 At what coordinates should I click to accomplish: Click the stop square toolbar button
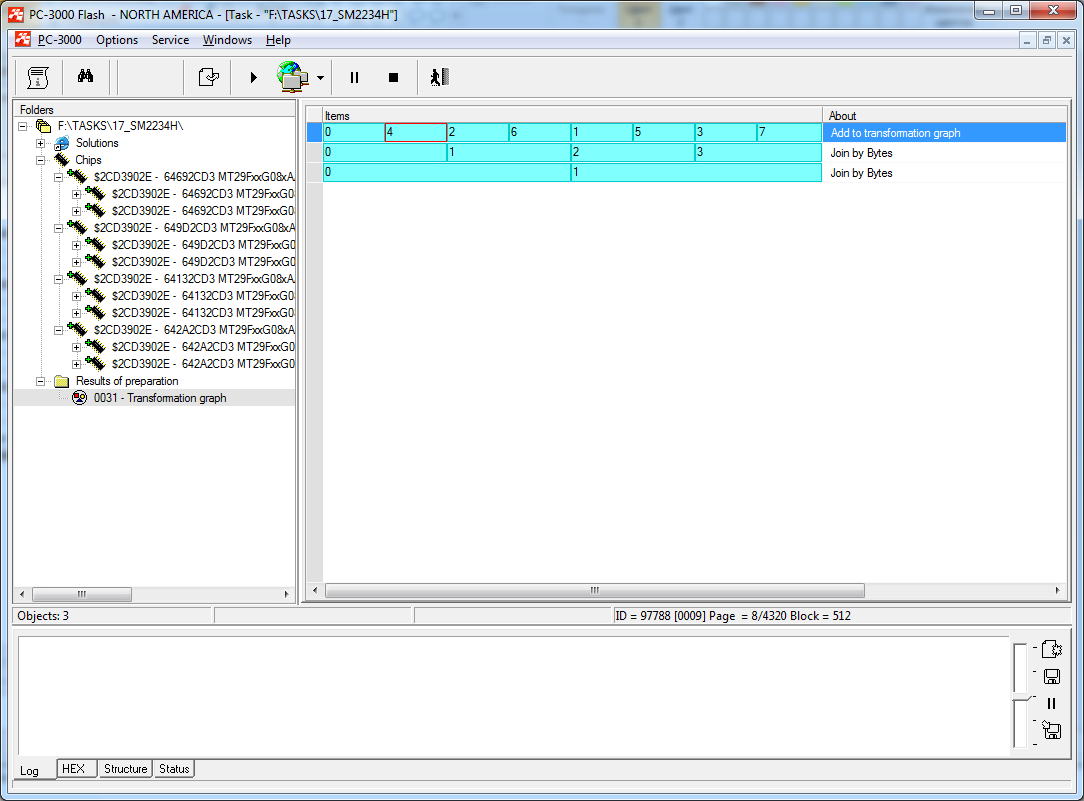coord(393,77)
